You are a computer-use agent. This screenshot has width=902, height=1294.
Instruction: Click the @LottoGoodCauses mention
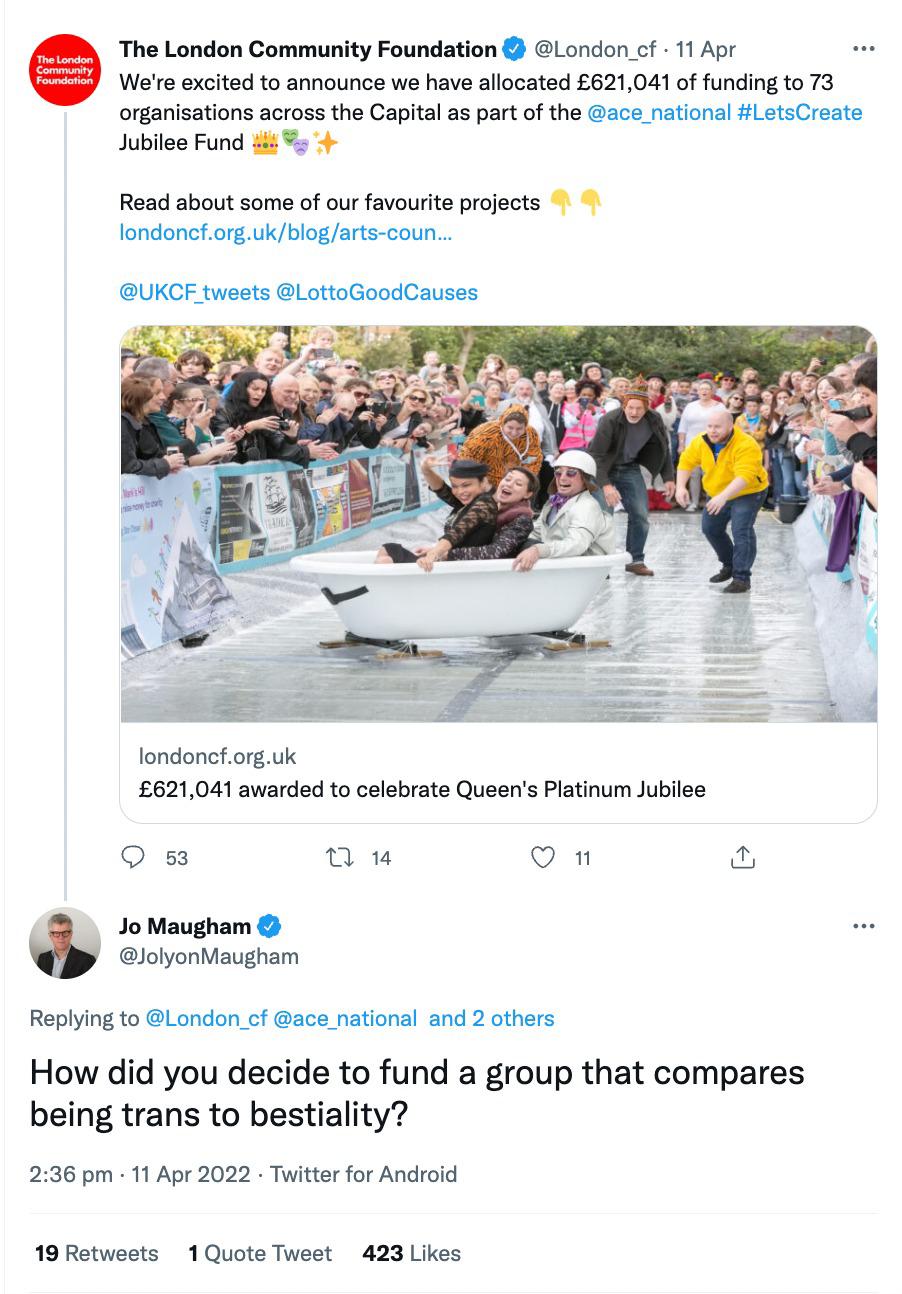tap(377, 292)
